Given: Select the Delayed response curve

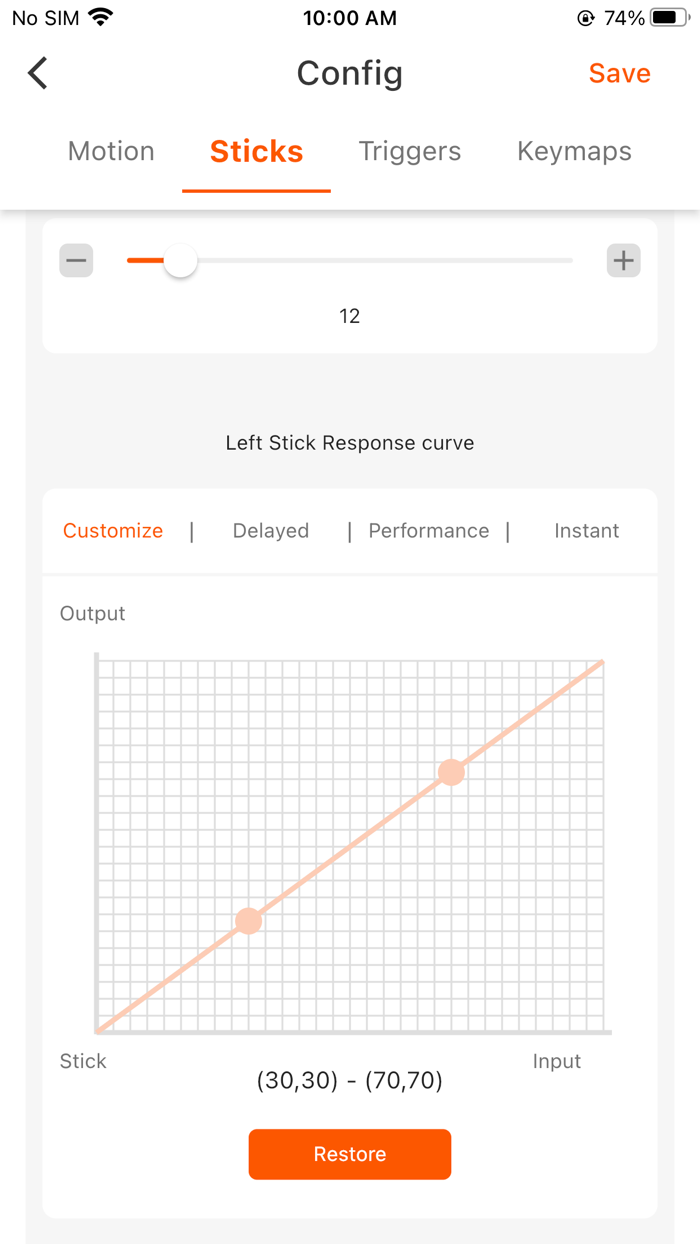Looking at the screenshot, I should coord(271,531).
